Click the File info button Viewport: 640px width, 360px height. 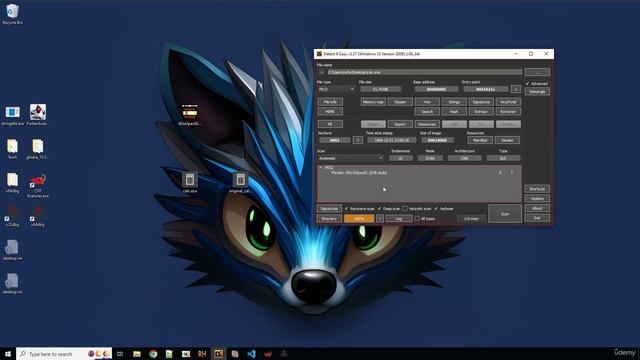[x=330, y=102]
